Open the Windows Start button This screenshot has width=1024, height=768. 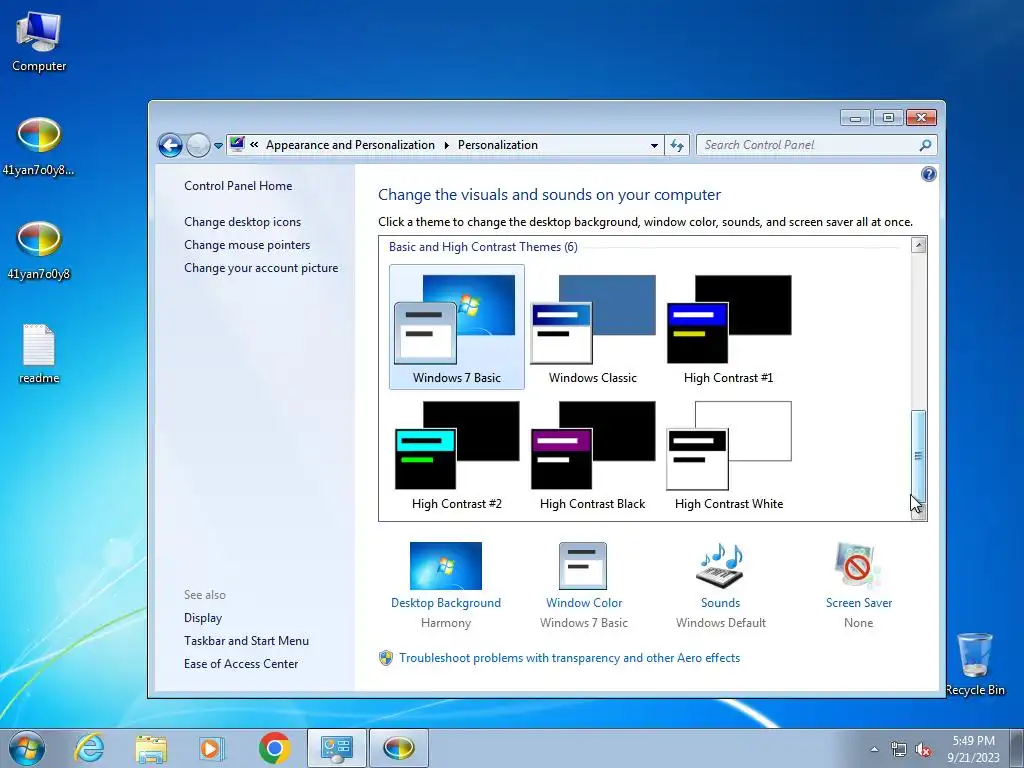(x=27, y=748)
